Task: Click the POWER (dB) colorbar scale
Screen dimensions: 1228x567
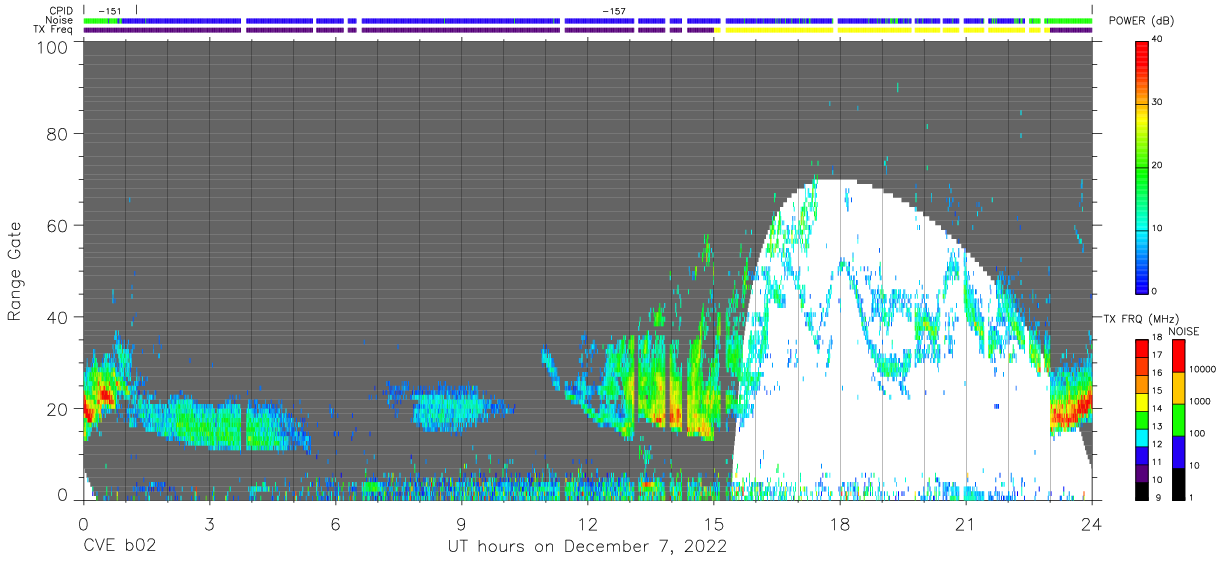Action: tap(1142, 166)
